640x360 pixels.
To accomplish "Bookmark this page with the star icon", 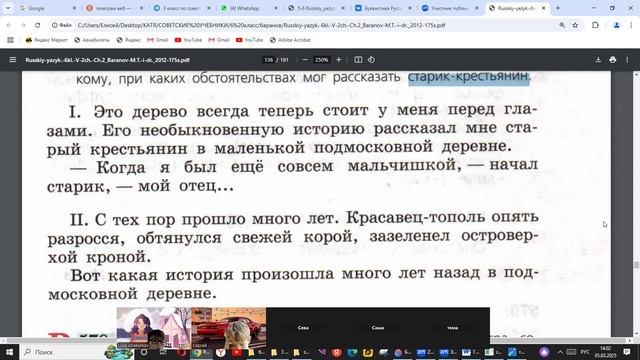I will pyautogui.click(x=575, y=25).
